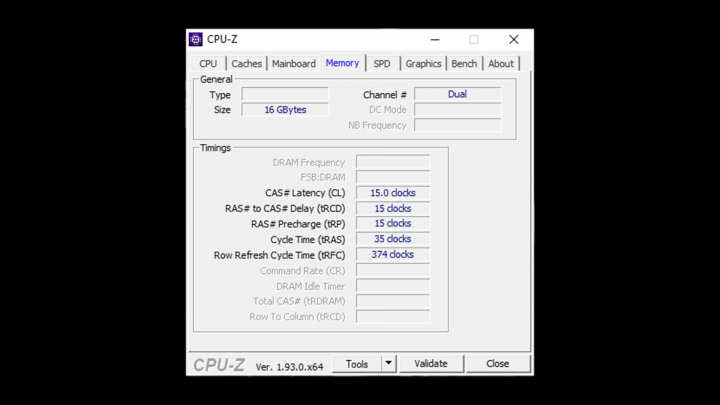Click the empty memory Type field
Viewport: 720px width, 405px height.
tap(285, 95)
